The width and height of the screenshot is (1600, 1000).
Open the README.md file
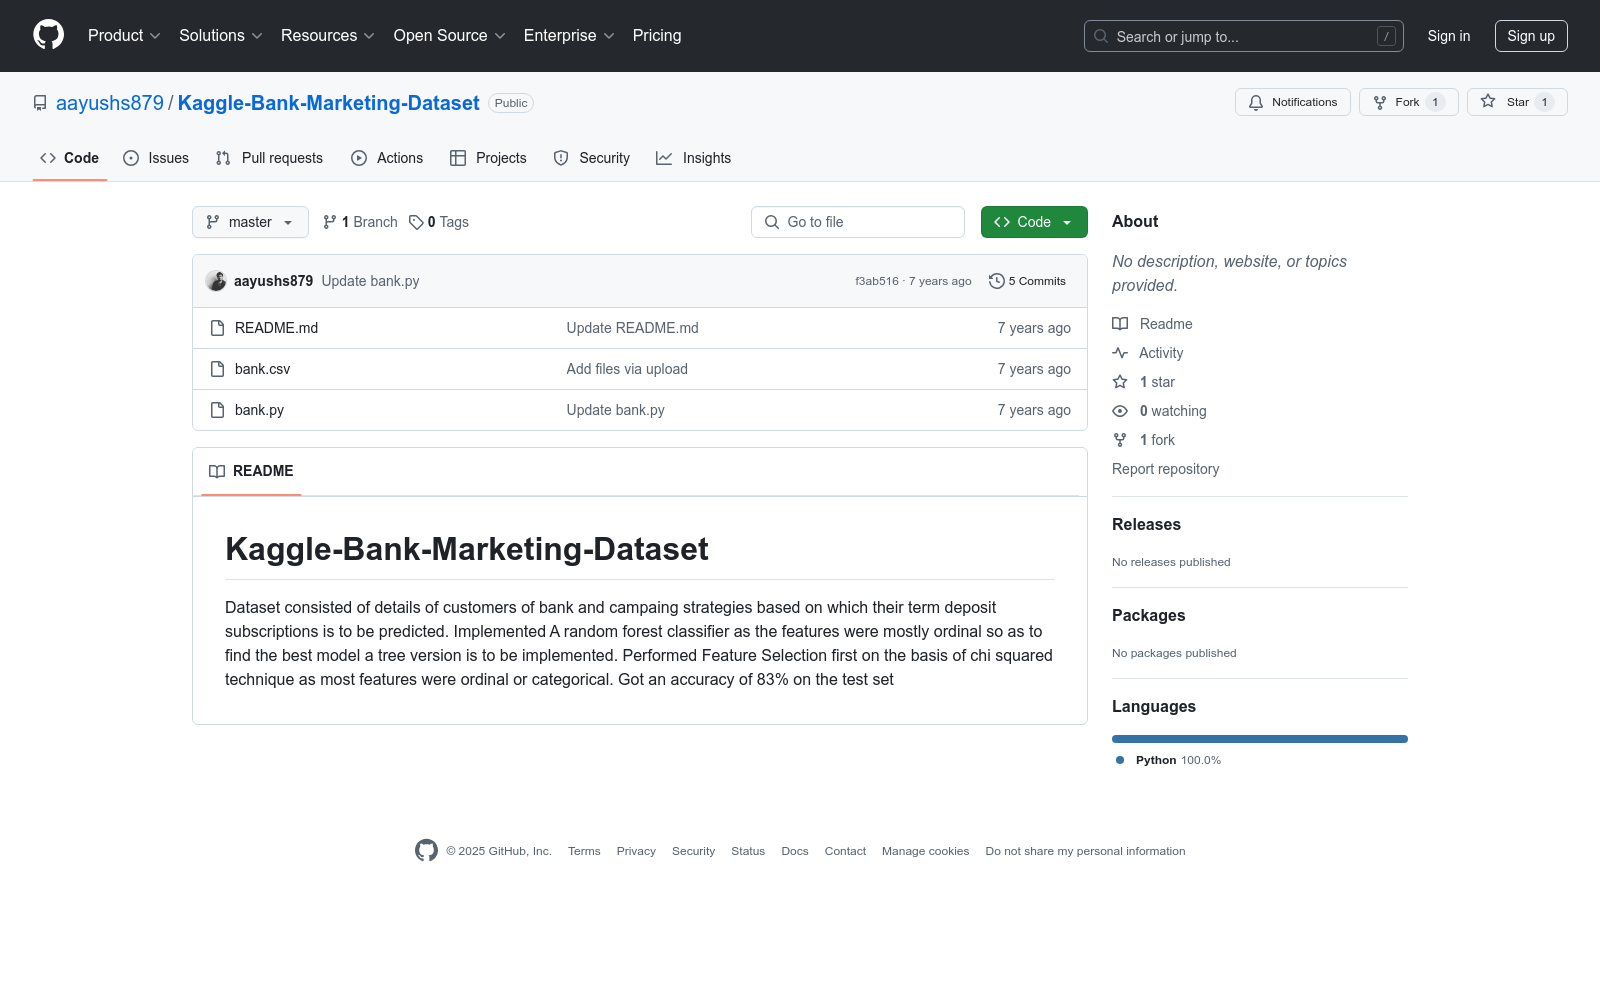pos(276,328)
